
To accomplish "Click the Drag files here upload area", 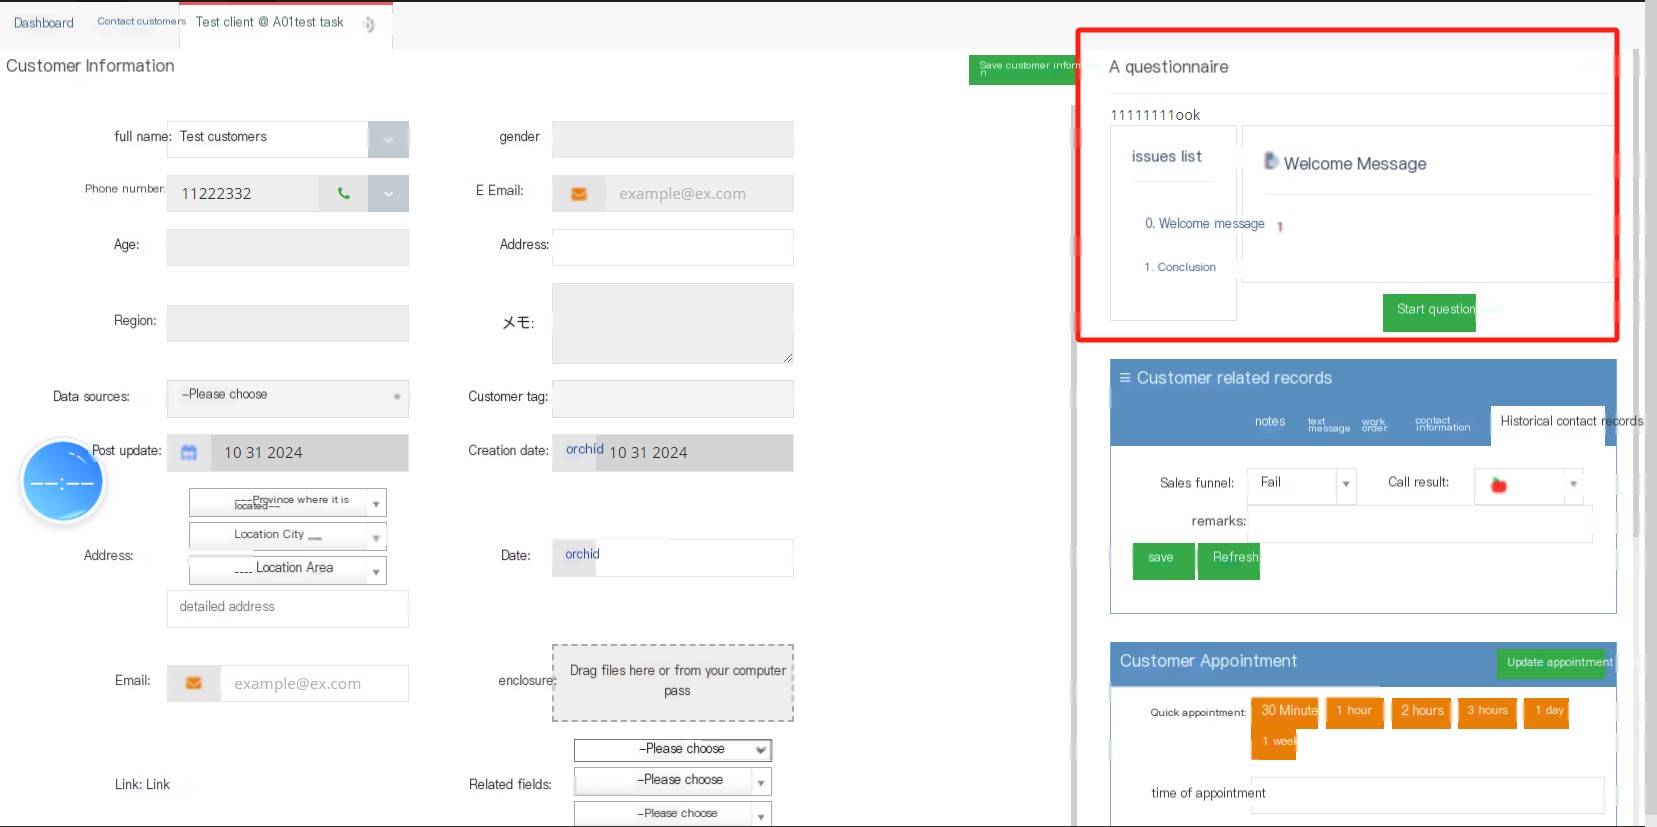I will pos(673,683).
